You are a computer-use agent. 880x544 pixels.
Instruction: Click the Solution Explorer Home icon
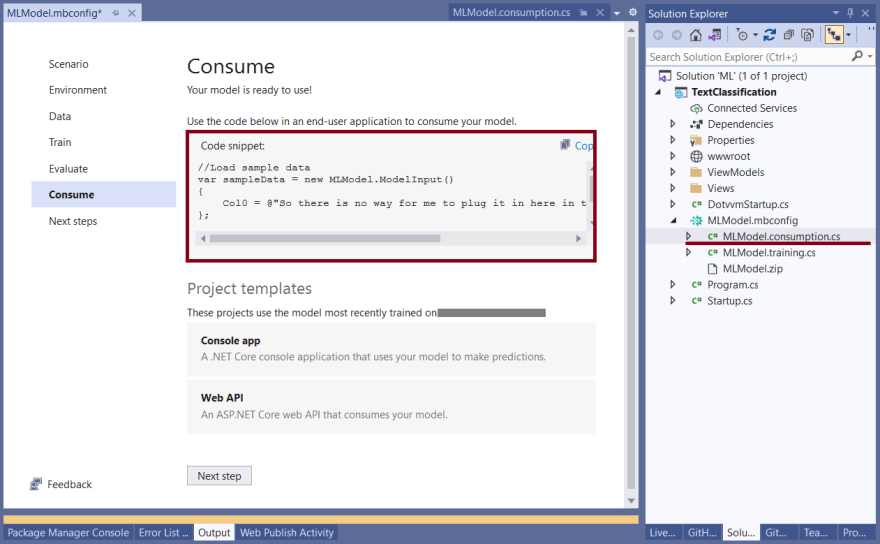(695, 35)
